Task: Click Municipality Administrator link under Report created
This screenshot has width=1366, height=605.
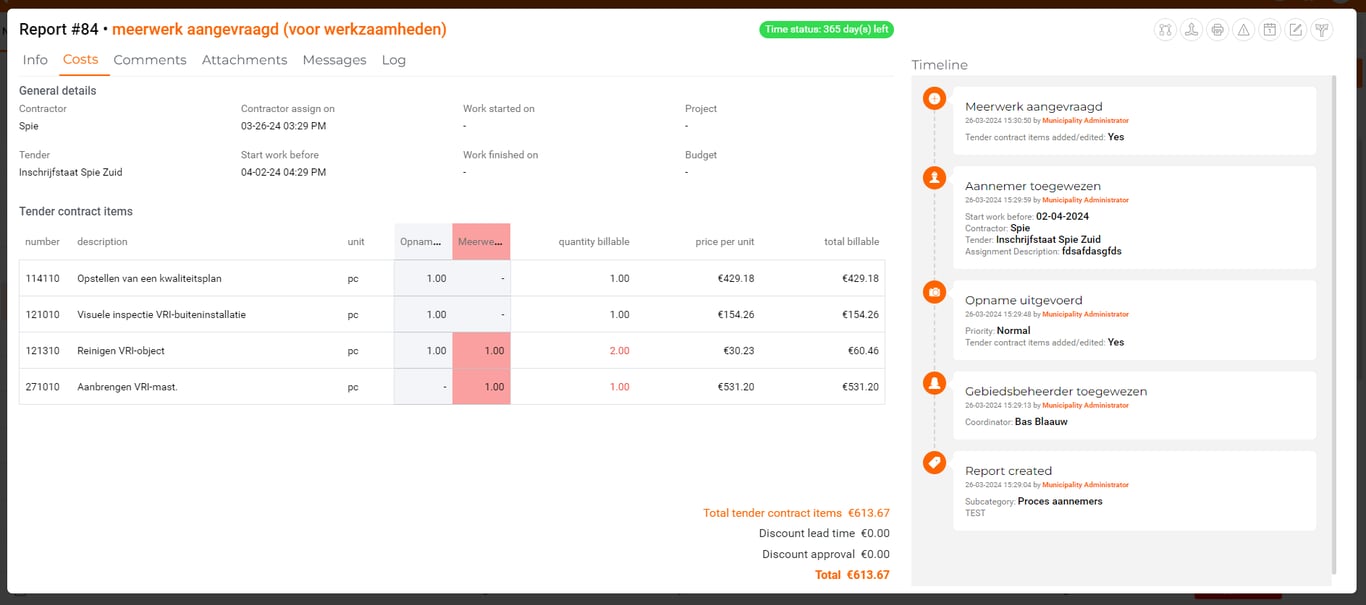Action: pos(1085,485)
